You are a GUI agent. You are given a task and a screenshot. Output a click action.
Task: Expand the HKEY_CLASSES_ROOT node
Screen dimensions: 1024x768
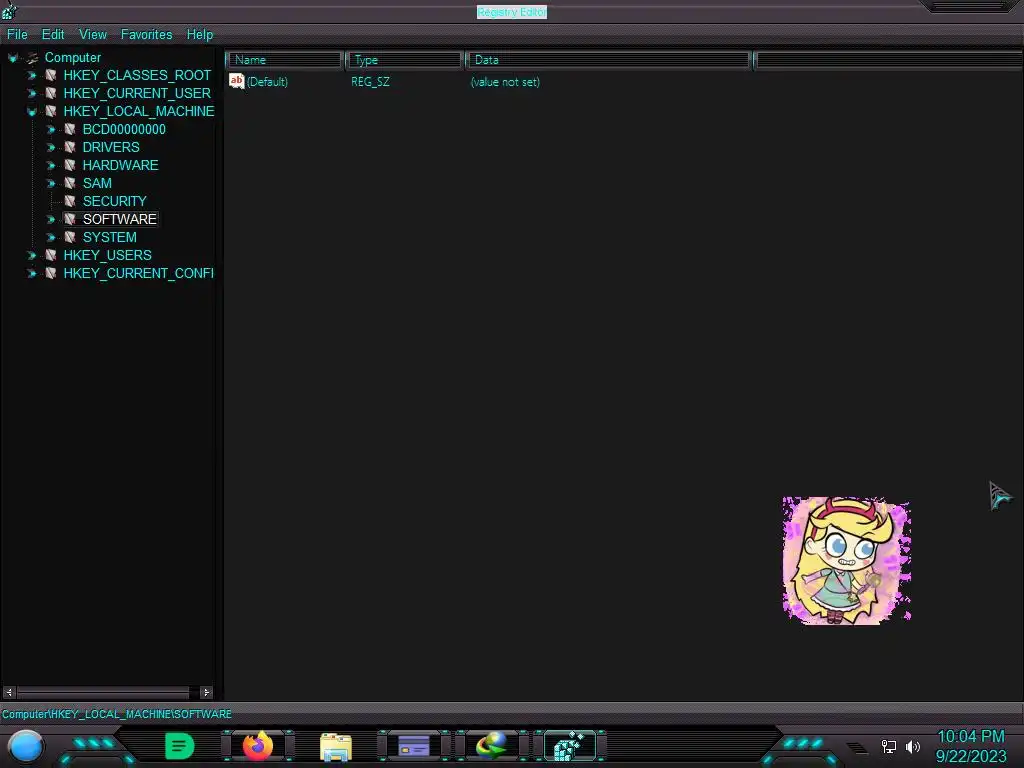click(x=31, y=76)
